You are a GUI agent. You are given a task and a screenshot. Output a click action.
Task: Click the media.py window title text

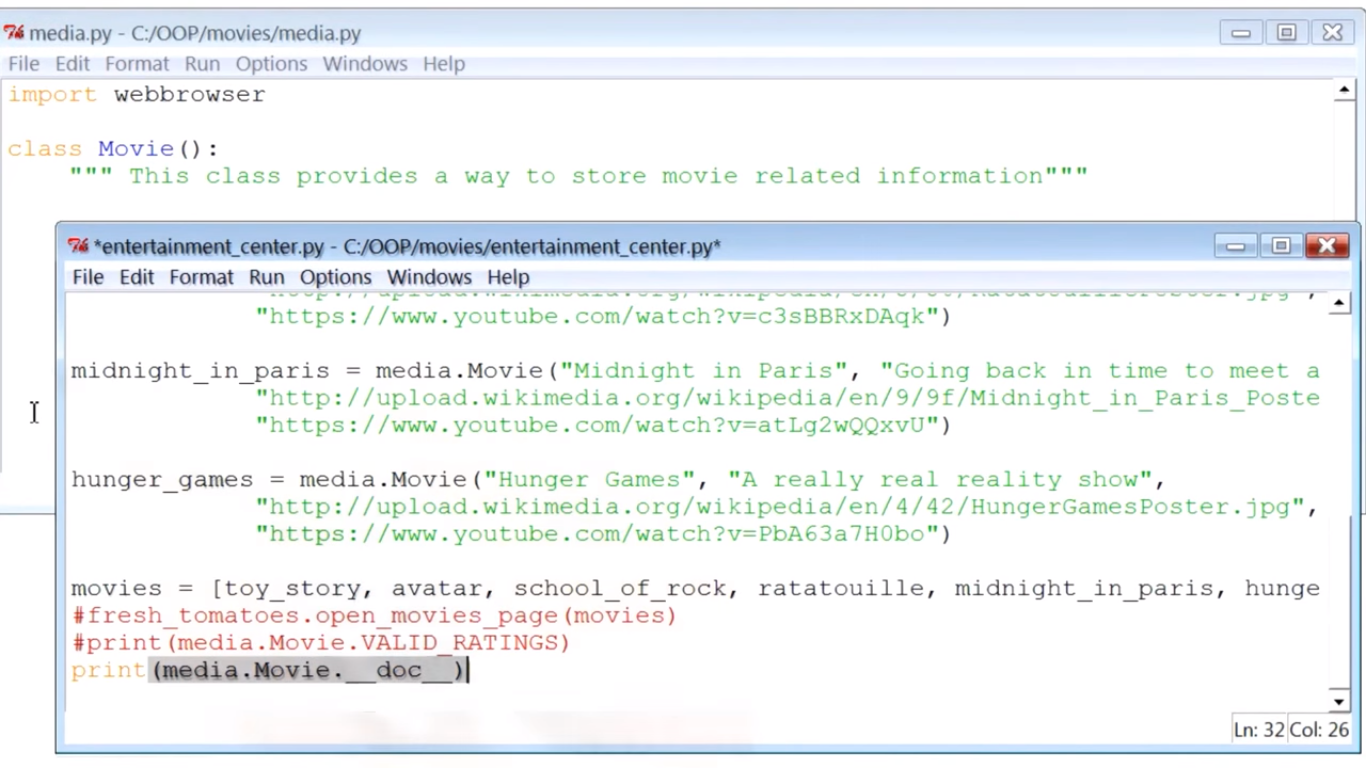coord(195,33)
